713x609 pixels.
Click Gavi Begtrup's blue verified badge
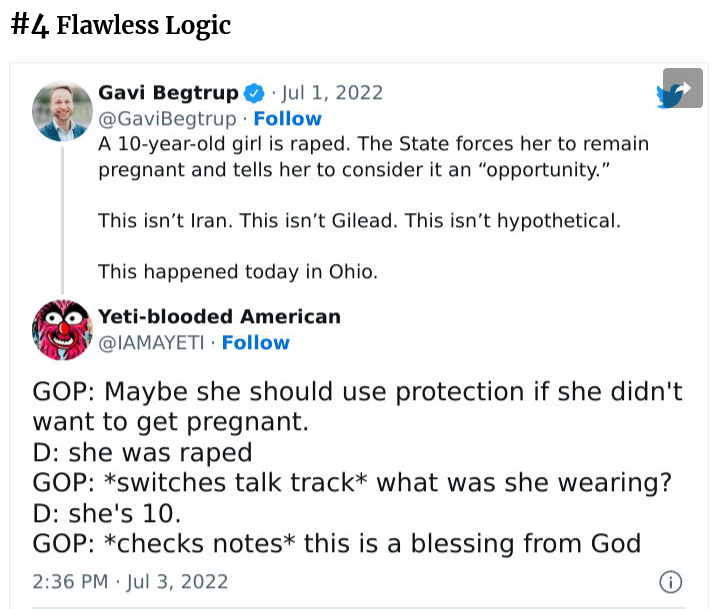(x=256, y=93)
